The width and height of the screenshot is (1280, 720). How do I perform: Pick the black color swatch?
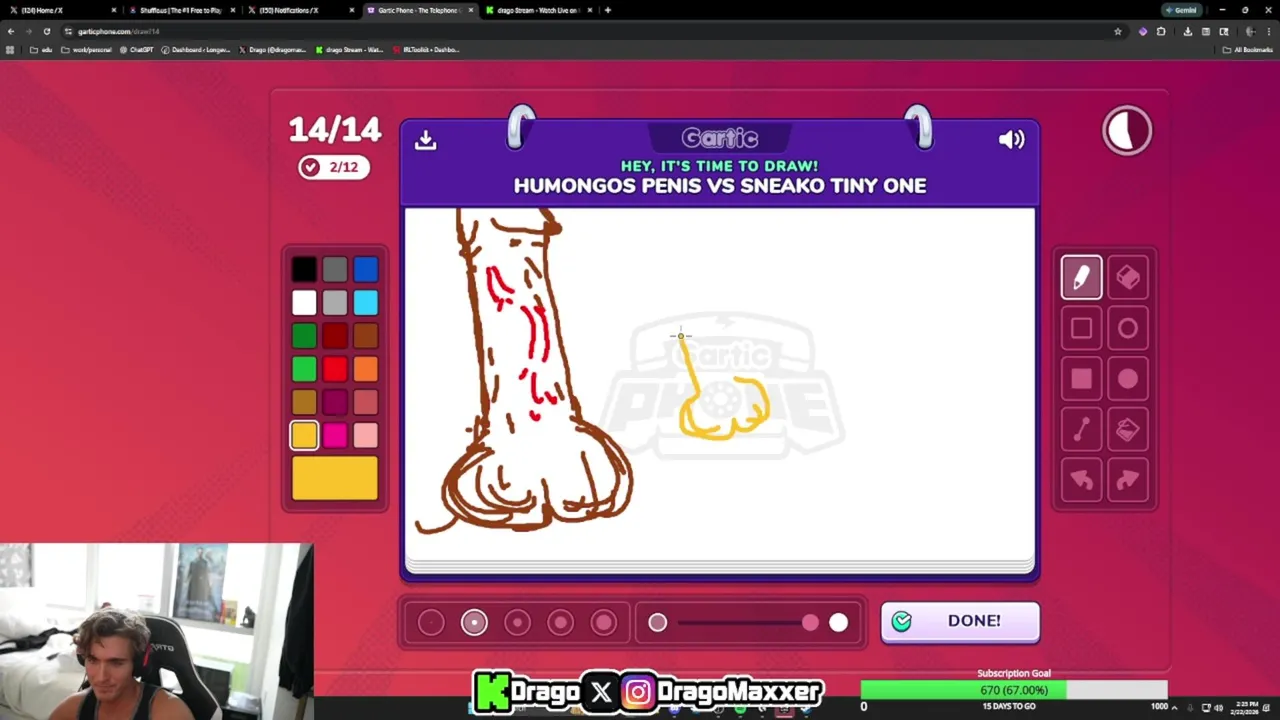coord(304,269)
